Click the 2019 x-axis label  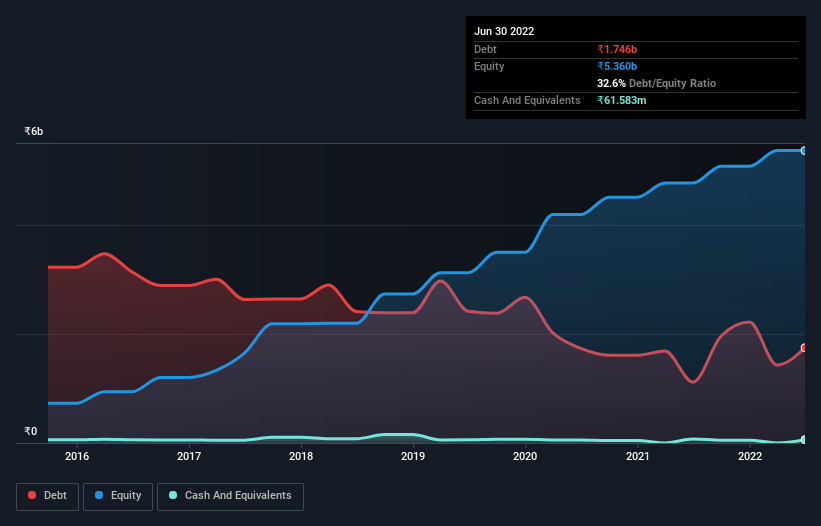pyautogui.click(x=413, y=456)
